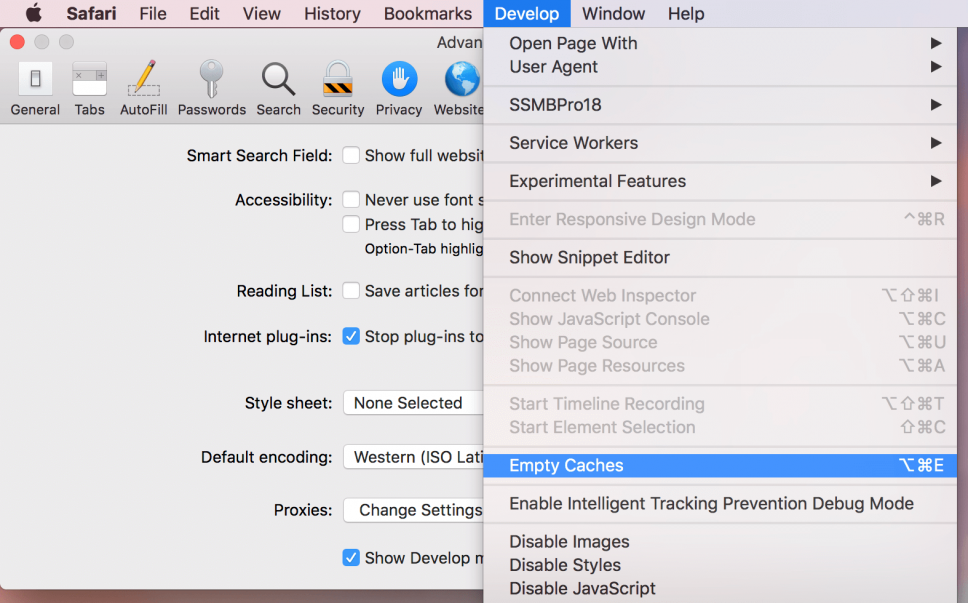
Task: Open the Tabs preferences pane icon
Action: click(90, 79)
